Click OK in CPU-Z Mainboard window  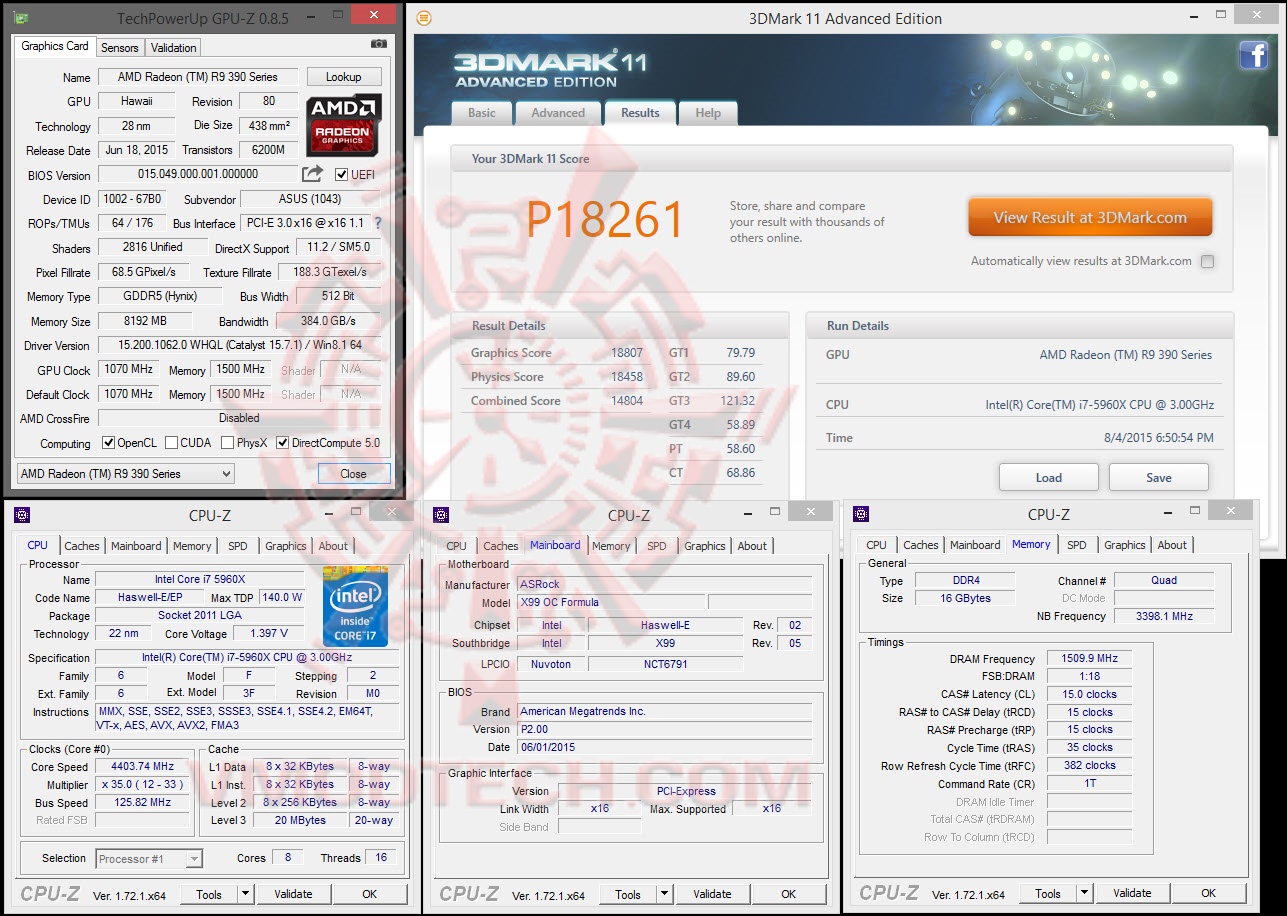[x=789, y=894]
